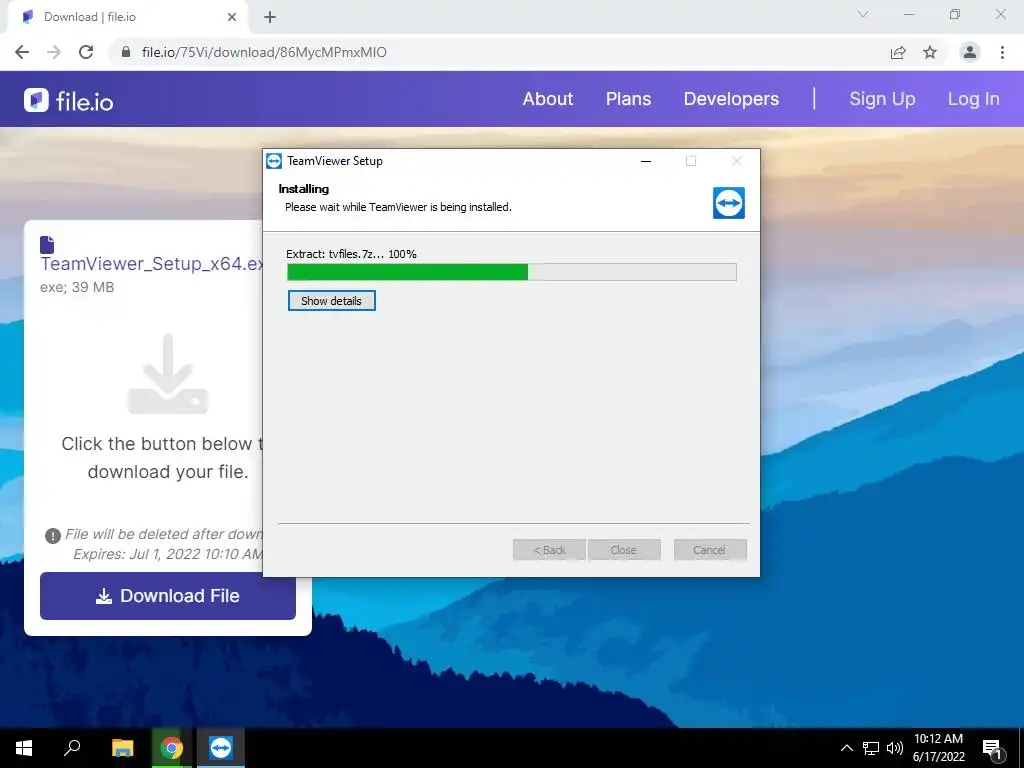The width and height of the screenshot is (1024, 768).
Task: Click the browser forward arrow
Action: [54, 52]
